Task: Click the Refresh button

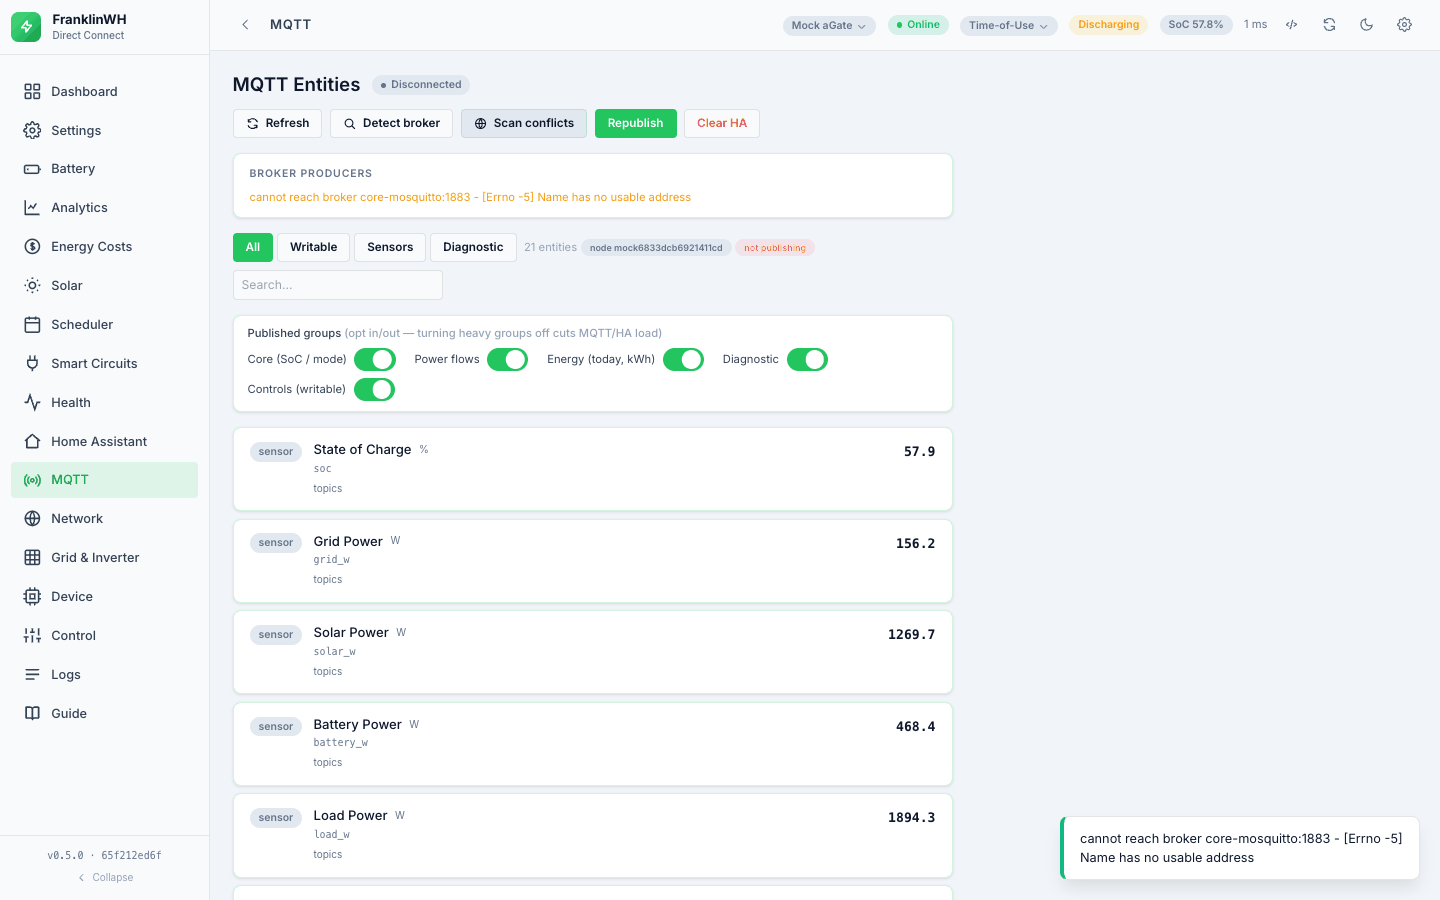Action: point(278,124)
